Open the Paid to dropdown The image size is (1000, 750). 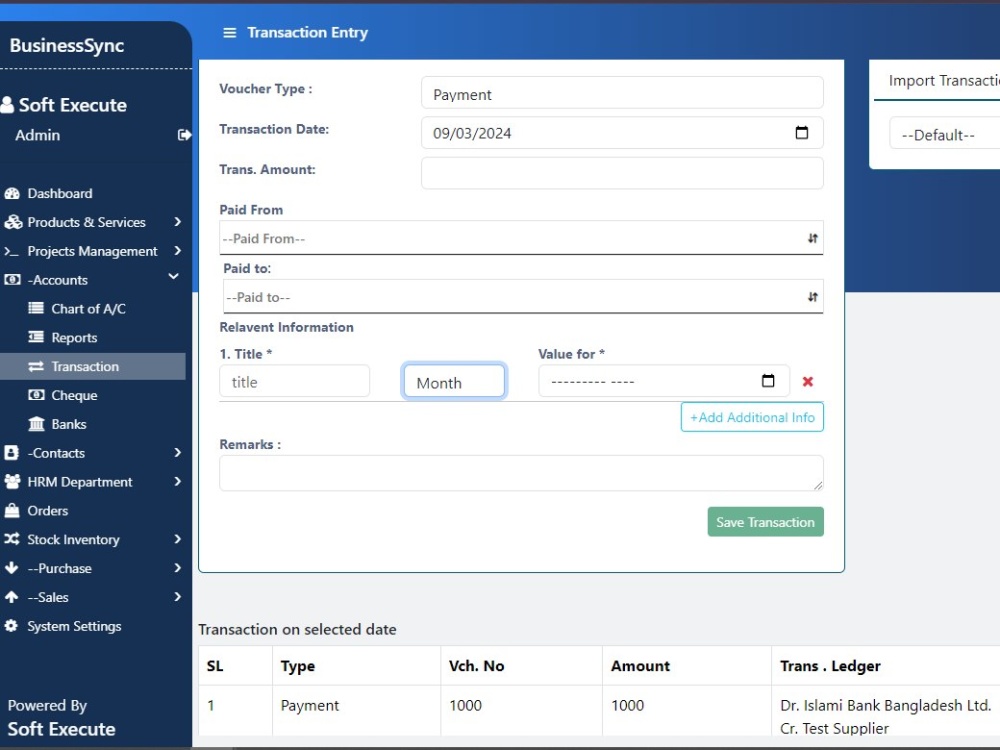point(523,297)
